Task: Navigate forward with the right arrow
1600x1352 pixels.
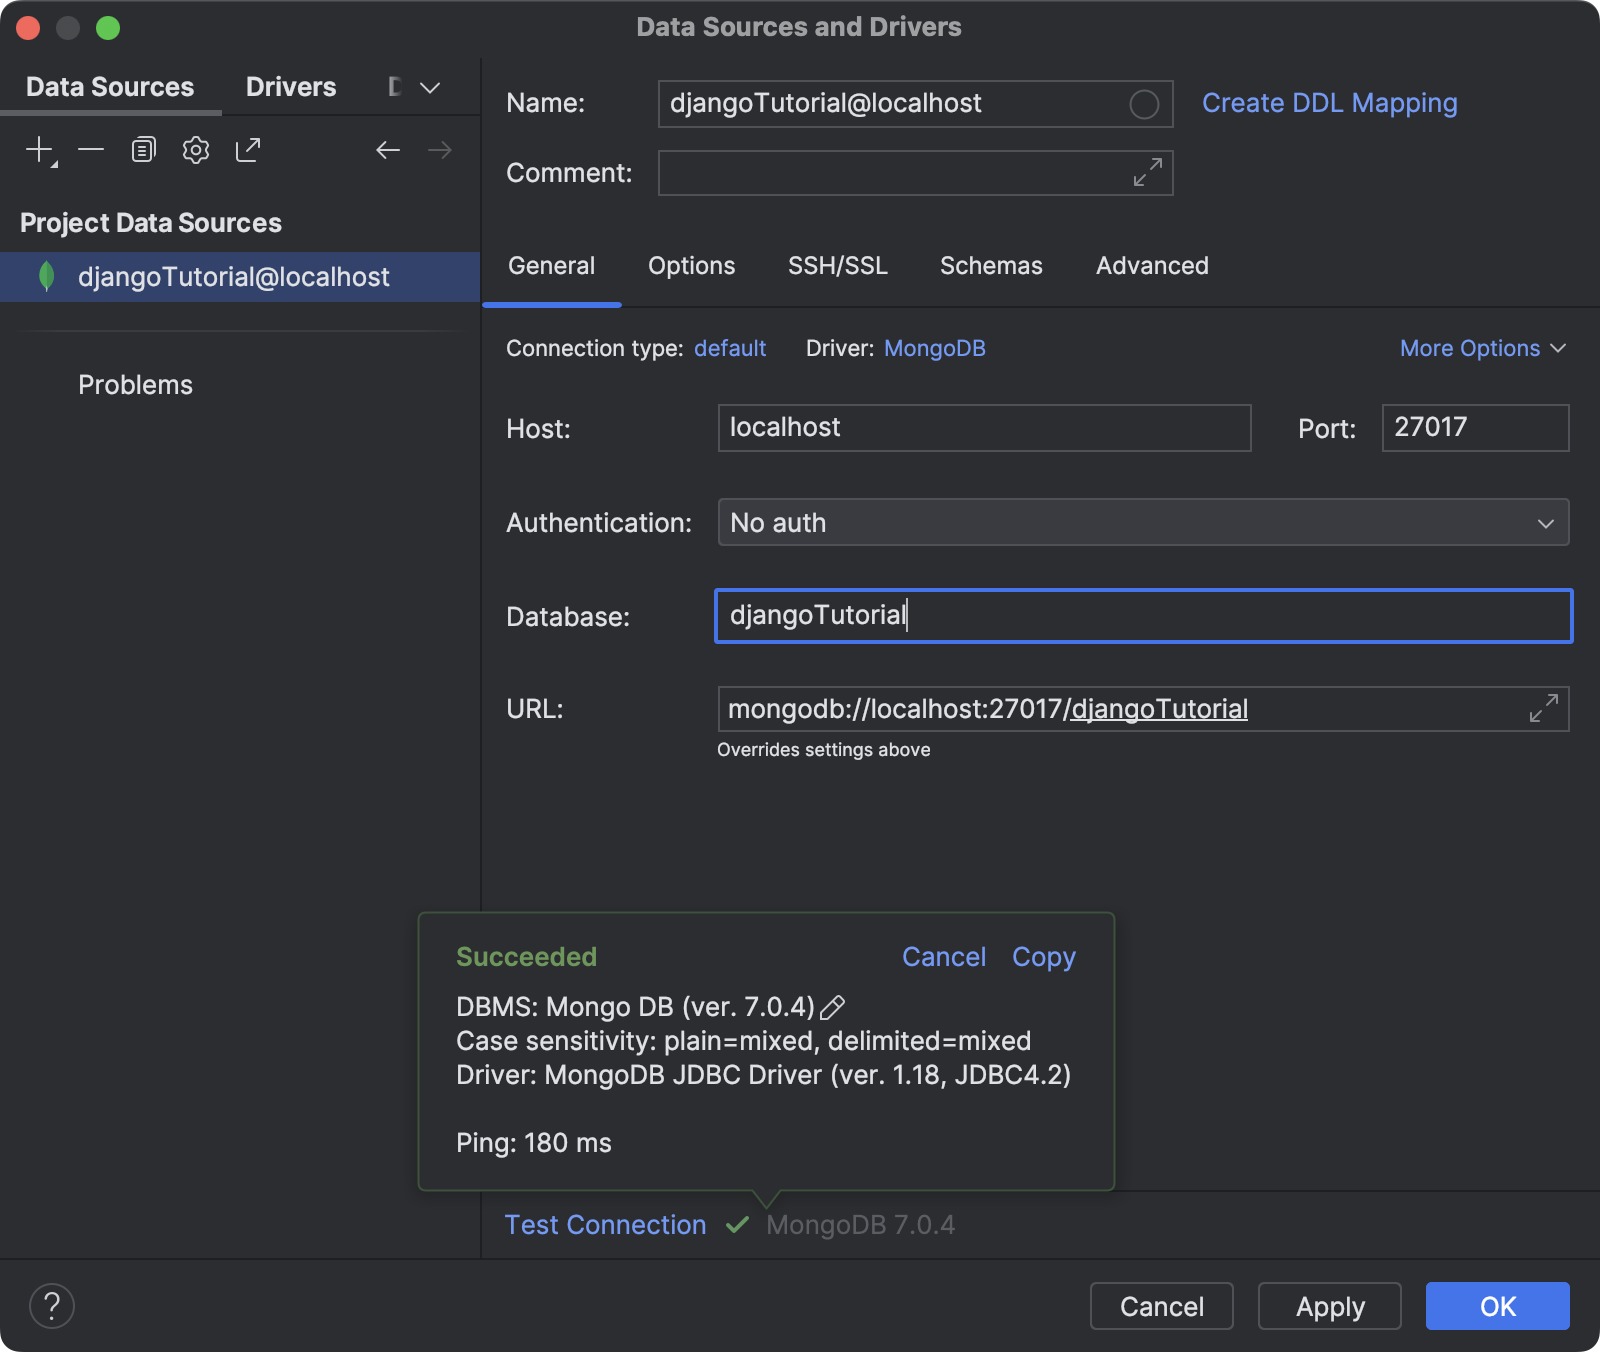Action: tap(440, 150)
